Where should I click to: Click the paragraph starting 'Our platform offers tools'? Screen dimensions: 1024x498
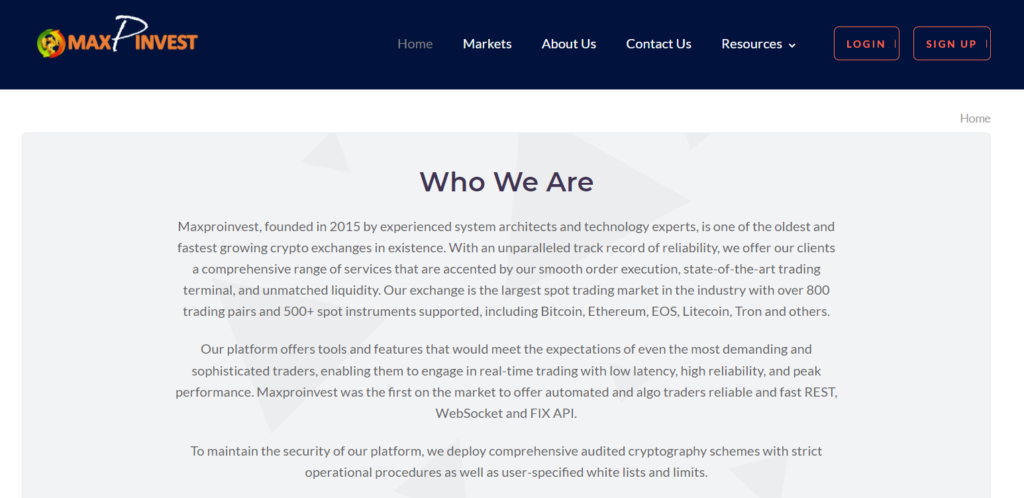click(x=506, y=381)
